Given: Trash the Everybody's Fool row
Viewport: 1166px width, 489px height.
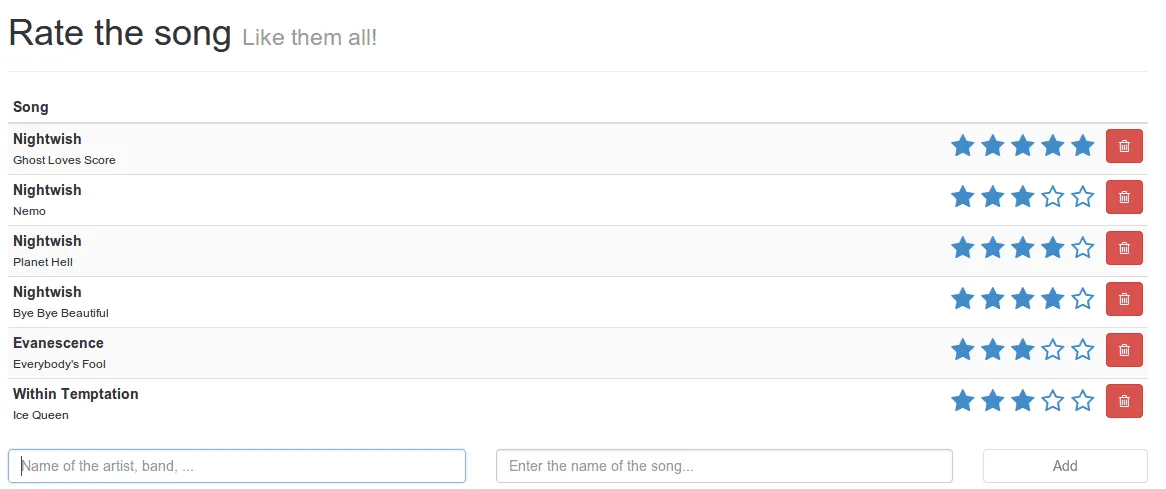Looking at the screenshot, I should pyautogui.click(x=1124, y=350).
